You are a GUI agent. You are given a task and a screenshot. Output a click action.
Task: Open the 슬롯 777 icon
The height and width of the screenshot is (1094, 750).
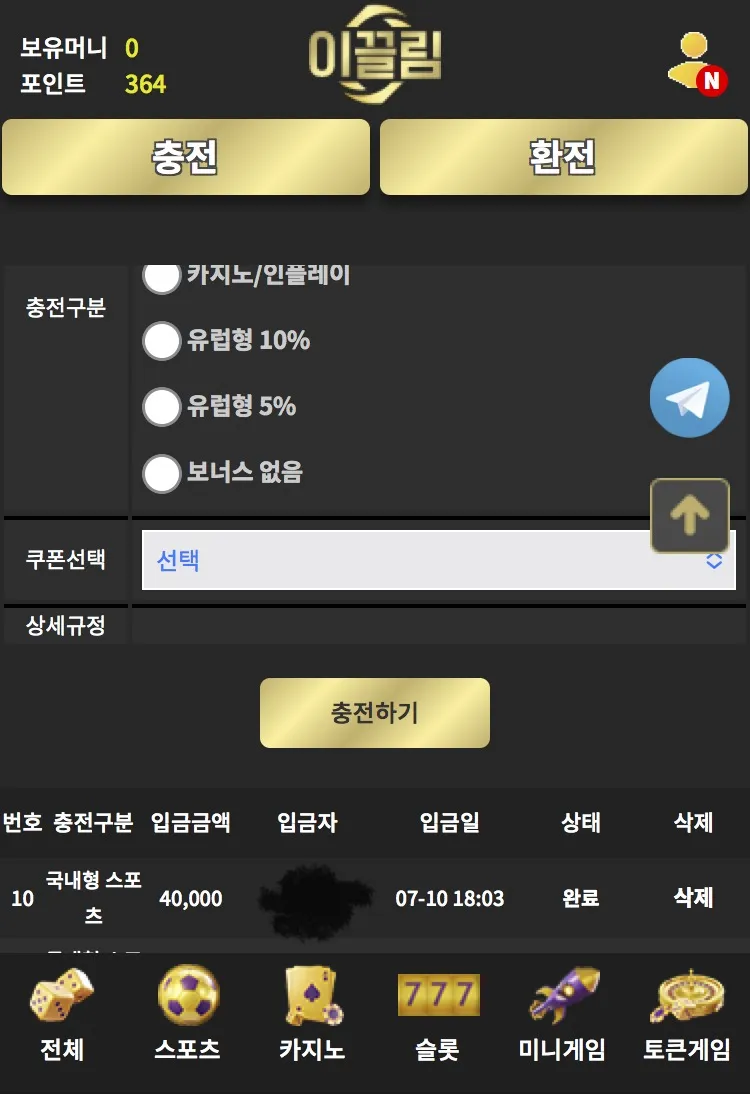click(438, 994)
